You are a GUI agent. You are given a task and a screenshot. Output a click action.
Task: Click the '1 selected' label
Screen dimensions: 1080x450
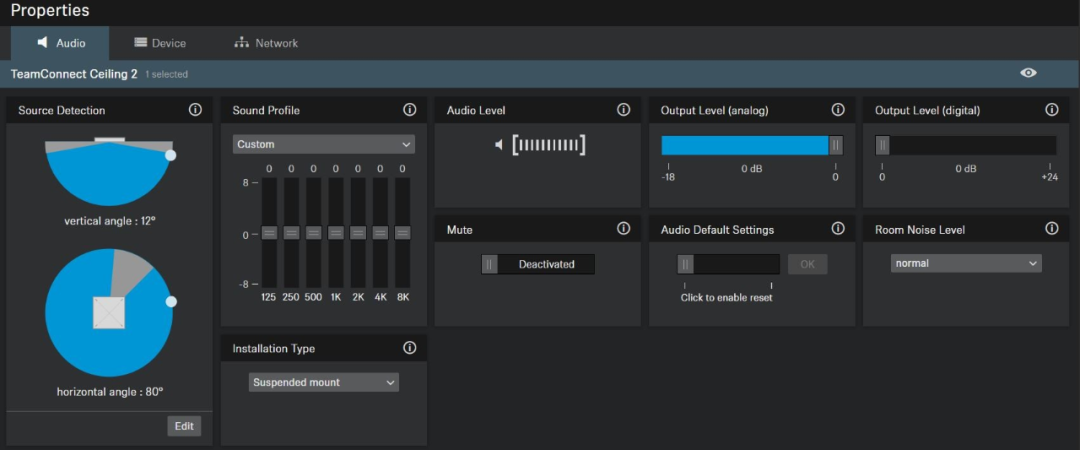tap(166, 74)
